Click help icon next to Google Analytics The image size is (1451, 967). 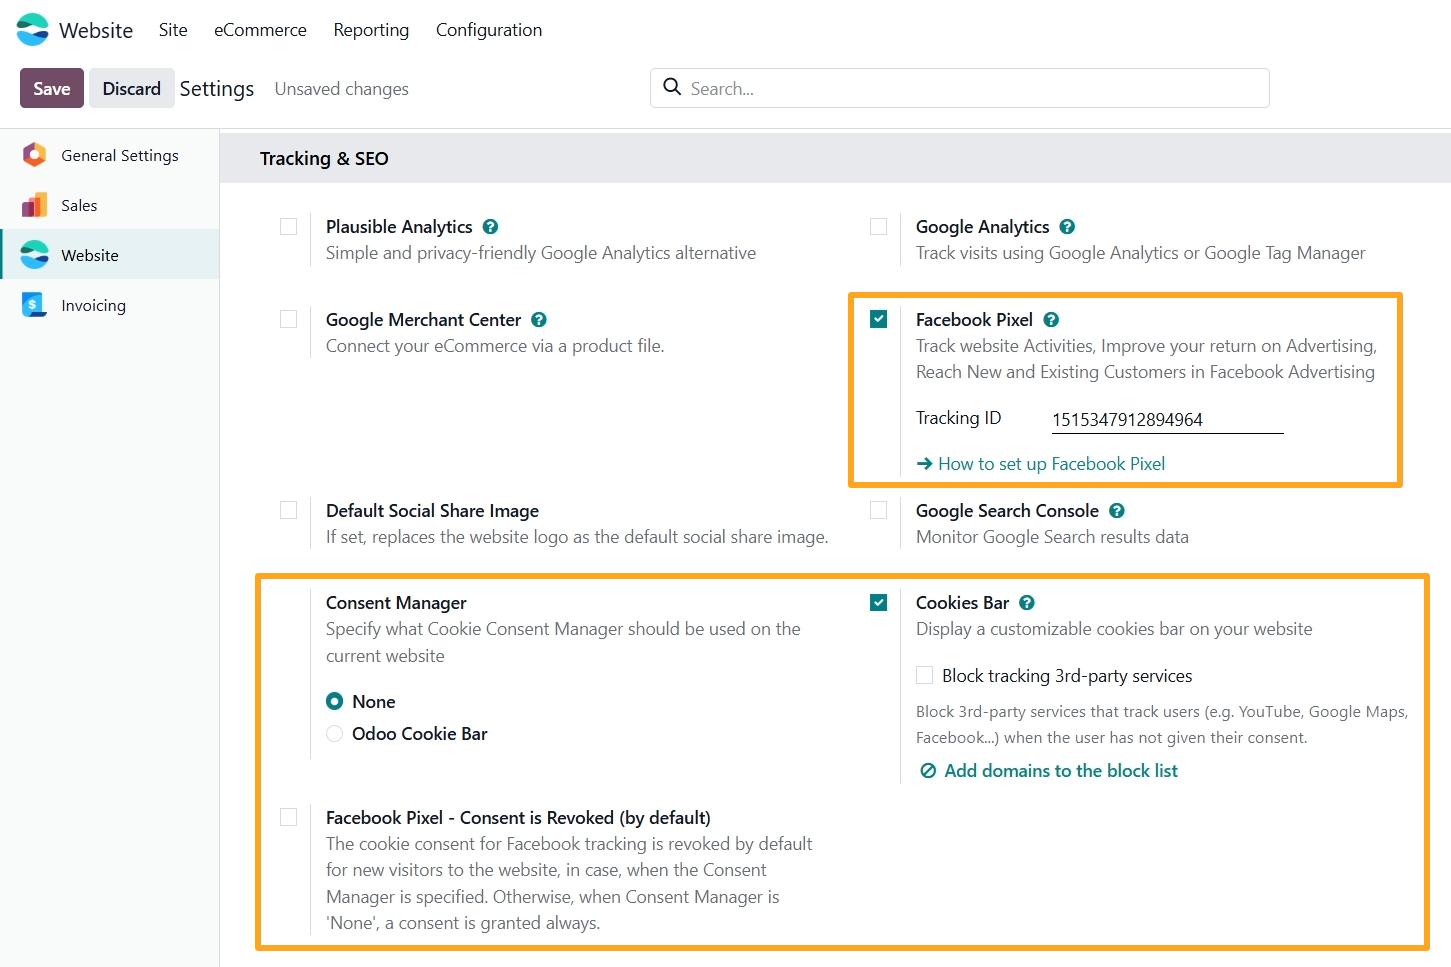point(1067,227)
